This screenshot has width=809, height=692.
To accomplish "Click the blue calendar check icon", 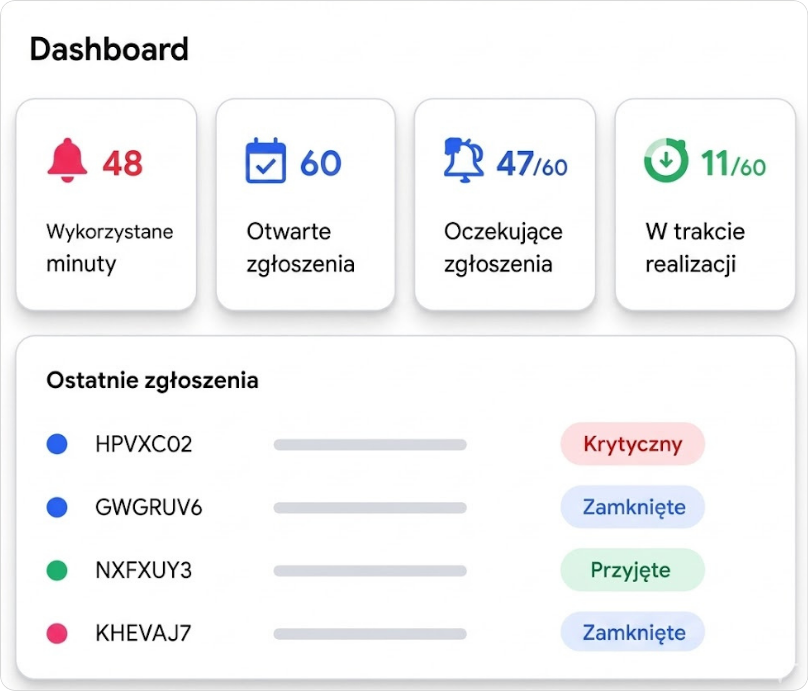I will coord(266,160).
